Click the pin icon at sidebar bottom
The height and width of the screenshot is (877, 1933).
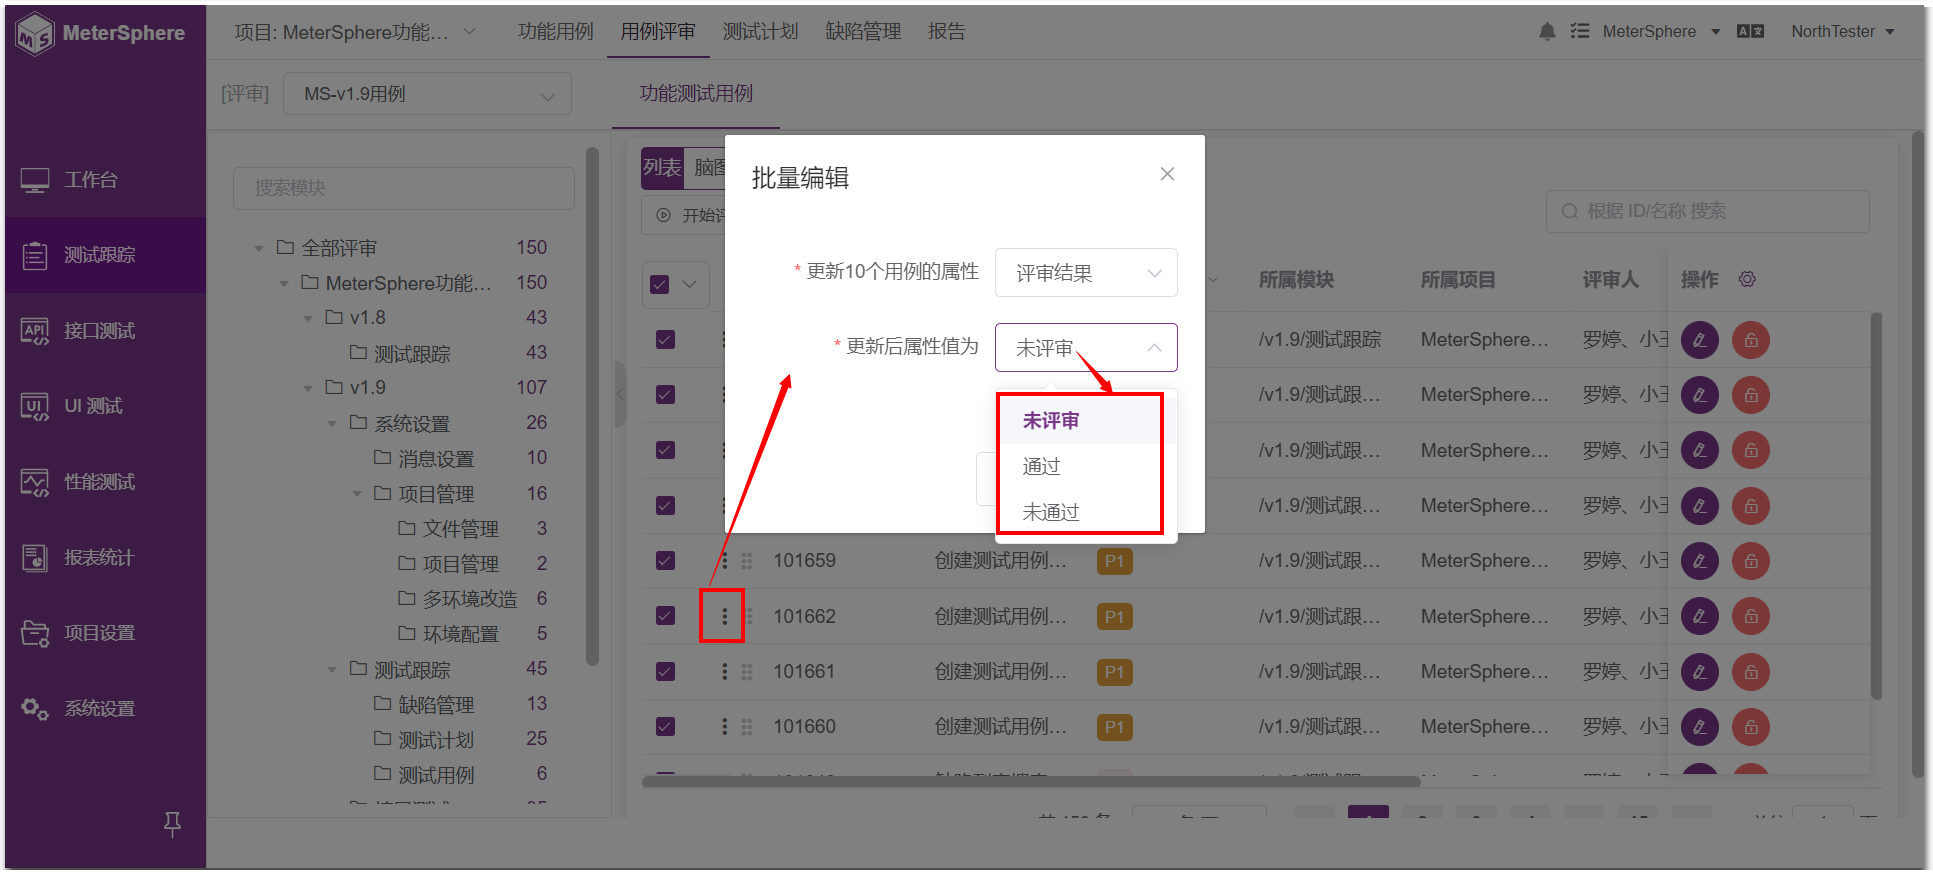[x=172, y=824]
